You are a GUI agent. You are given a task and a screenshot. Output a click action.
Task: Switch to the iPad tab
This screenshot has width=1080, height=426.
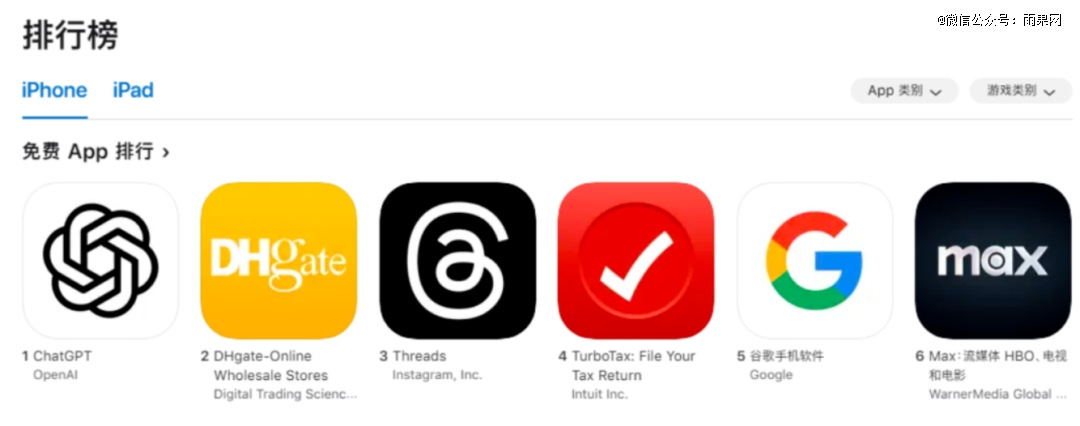[x=133, y=90]
